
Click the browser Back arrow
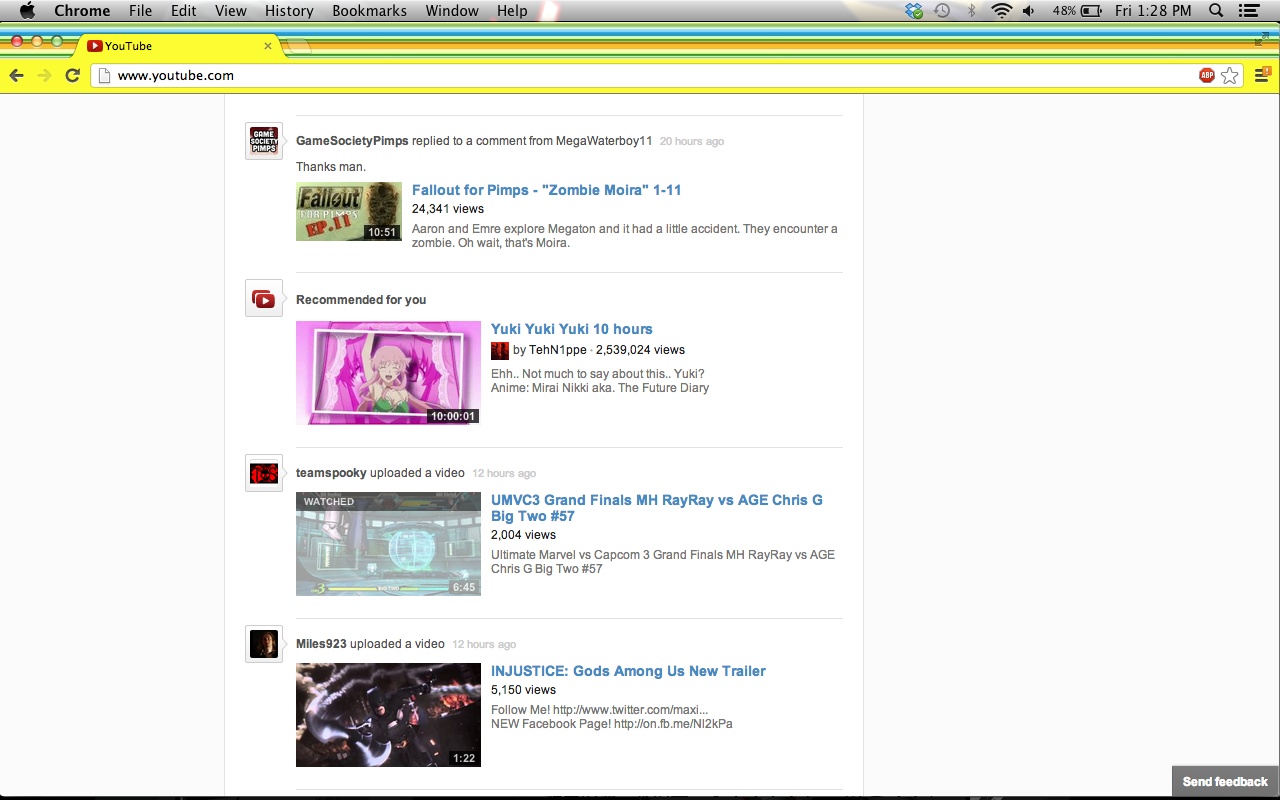(16, 75)
